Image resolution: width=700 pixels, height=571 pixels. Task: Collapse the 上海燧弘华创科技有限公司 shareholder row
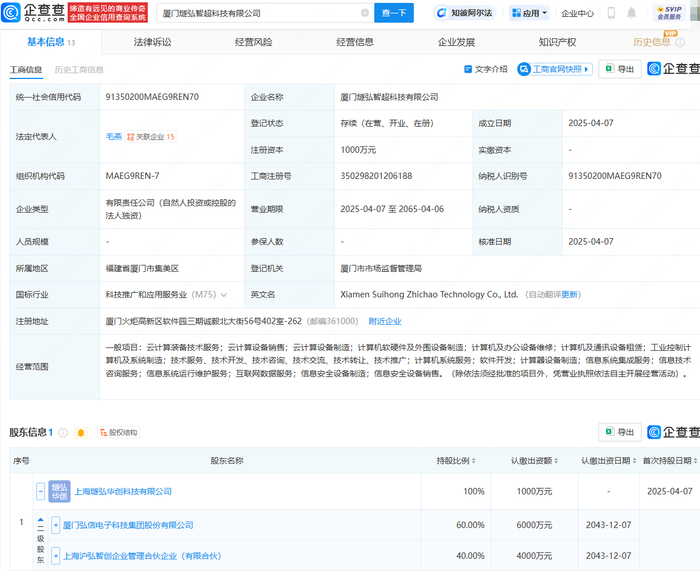(x=40, y=492)
